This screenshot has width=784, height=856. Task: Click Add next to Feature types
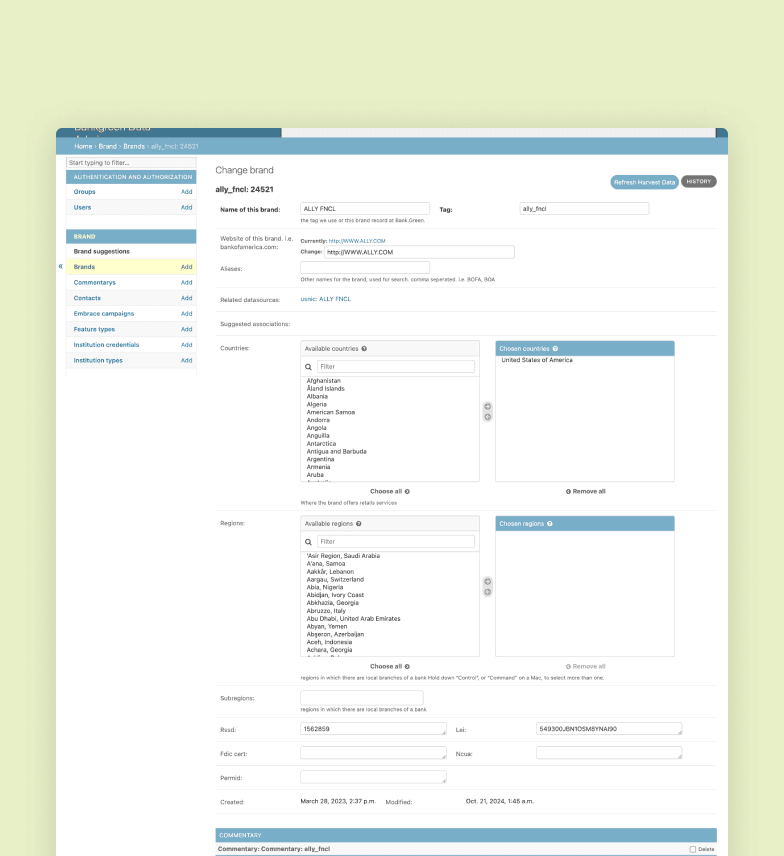(187, 329)
